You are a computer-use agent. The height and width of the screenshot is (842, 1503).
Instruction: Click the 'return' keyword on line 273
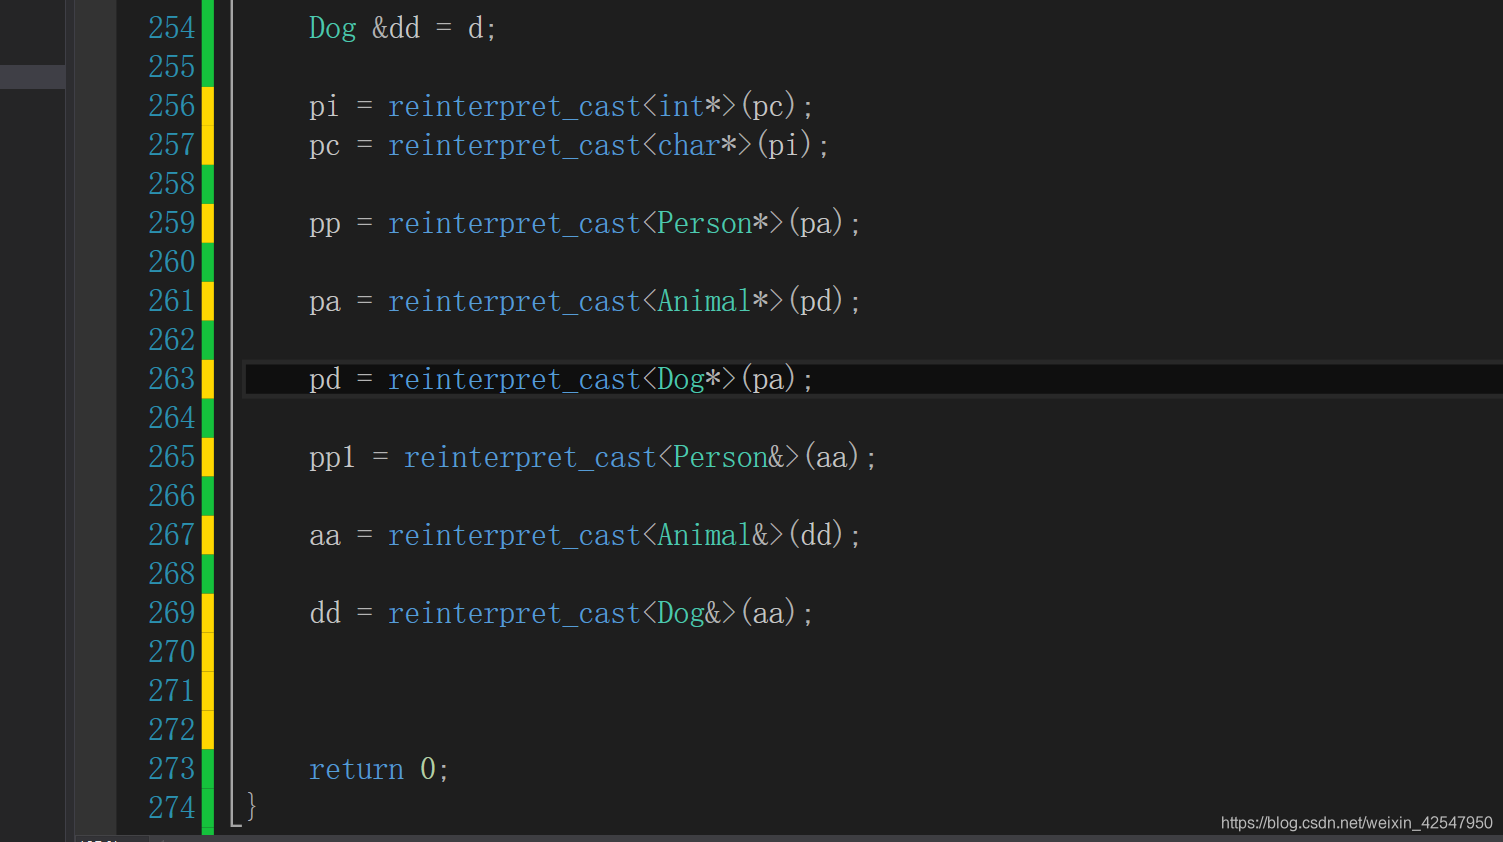[x=356, y=770]
